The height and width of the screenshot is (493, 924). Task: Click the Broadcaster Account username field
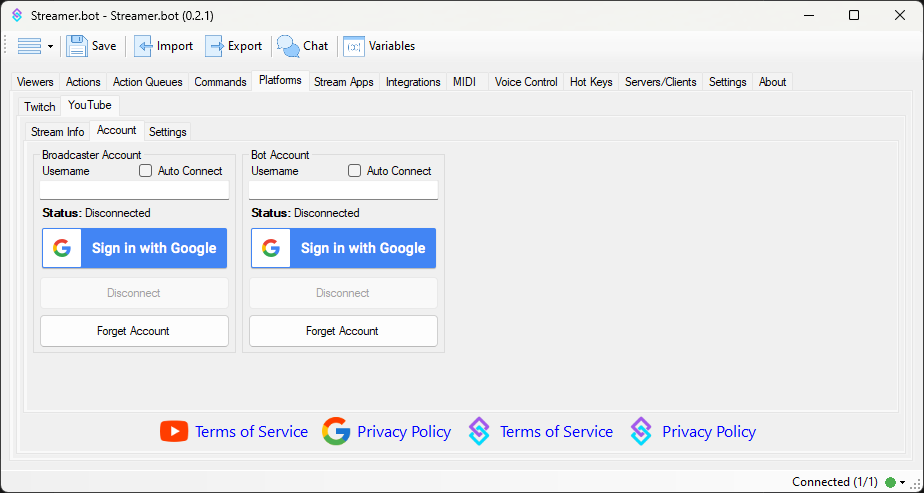134,189
